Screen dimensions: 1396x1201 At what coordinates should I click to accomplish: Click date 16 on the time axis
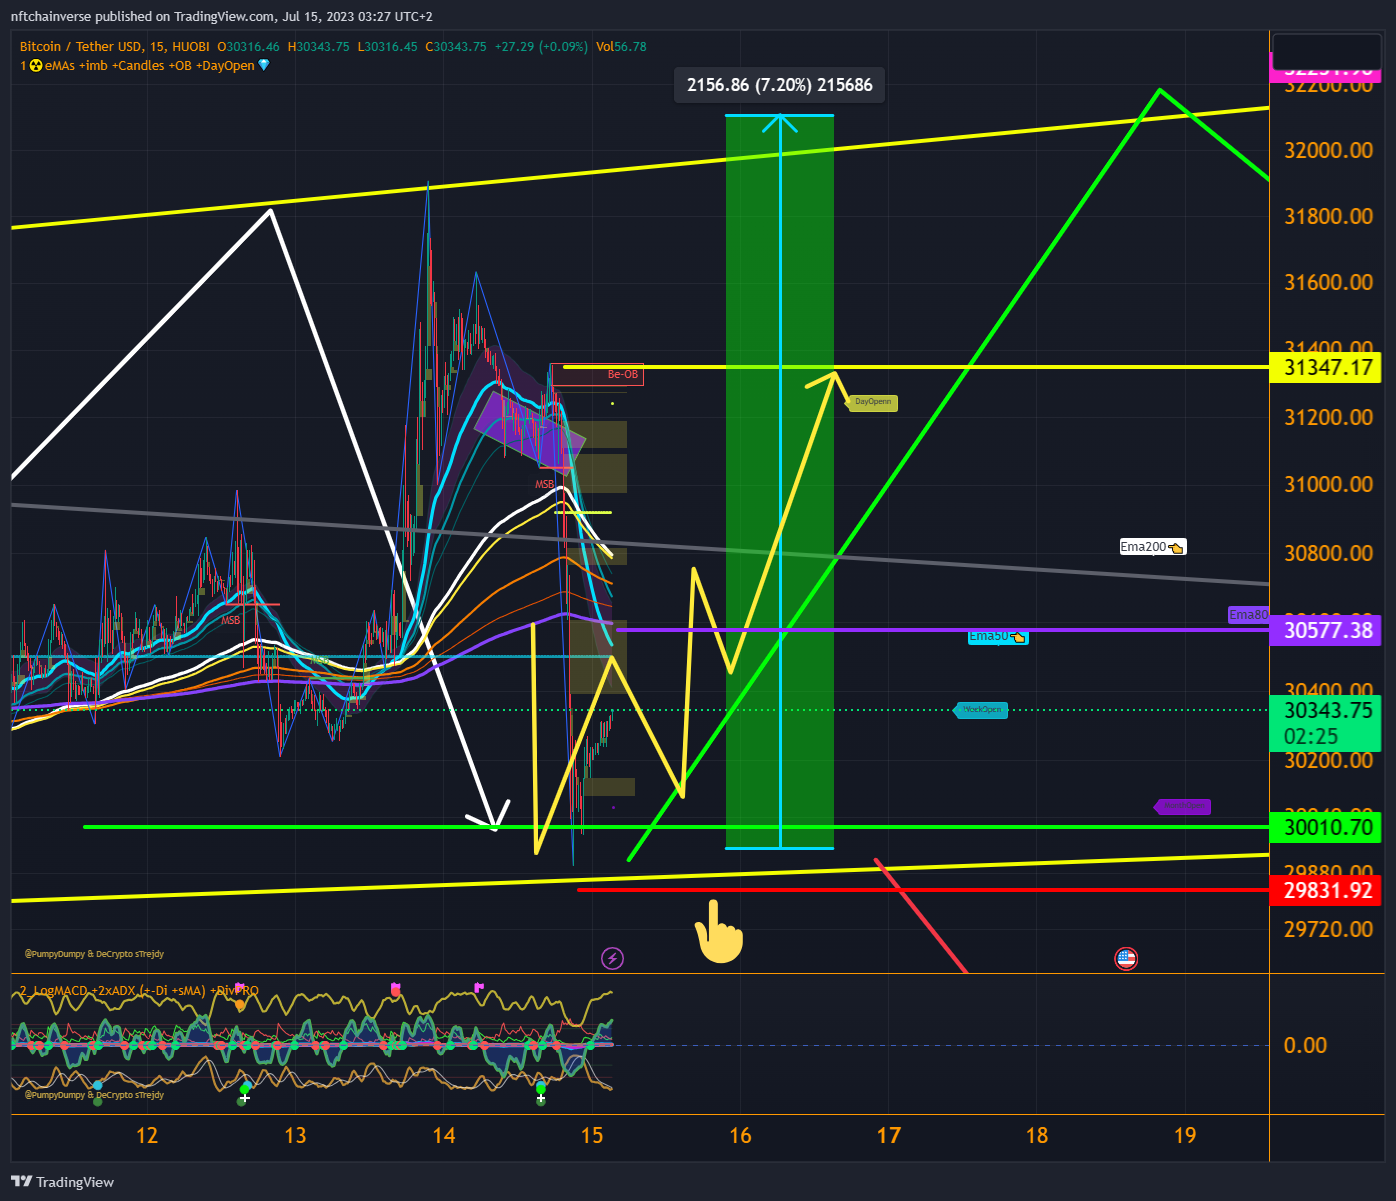(x=740, y=1135)
